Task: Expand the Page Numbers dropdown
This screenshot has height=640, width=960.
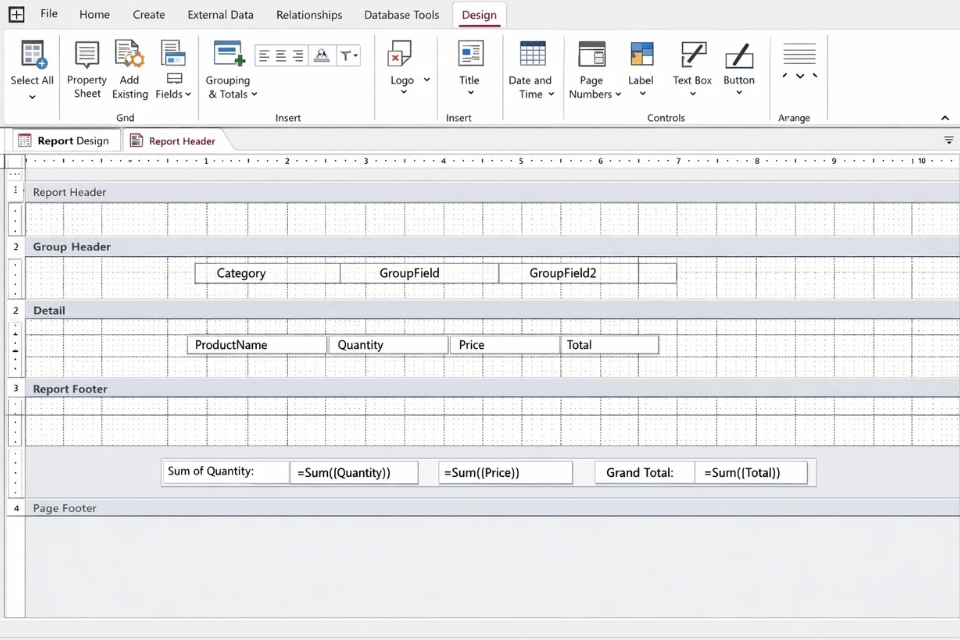Action: (x=618, y=95)
